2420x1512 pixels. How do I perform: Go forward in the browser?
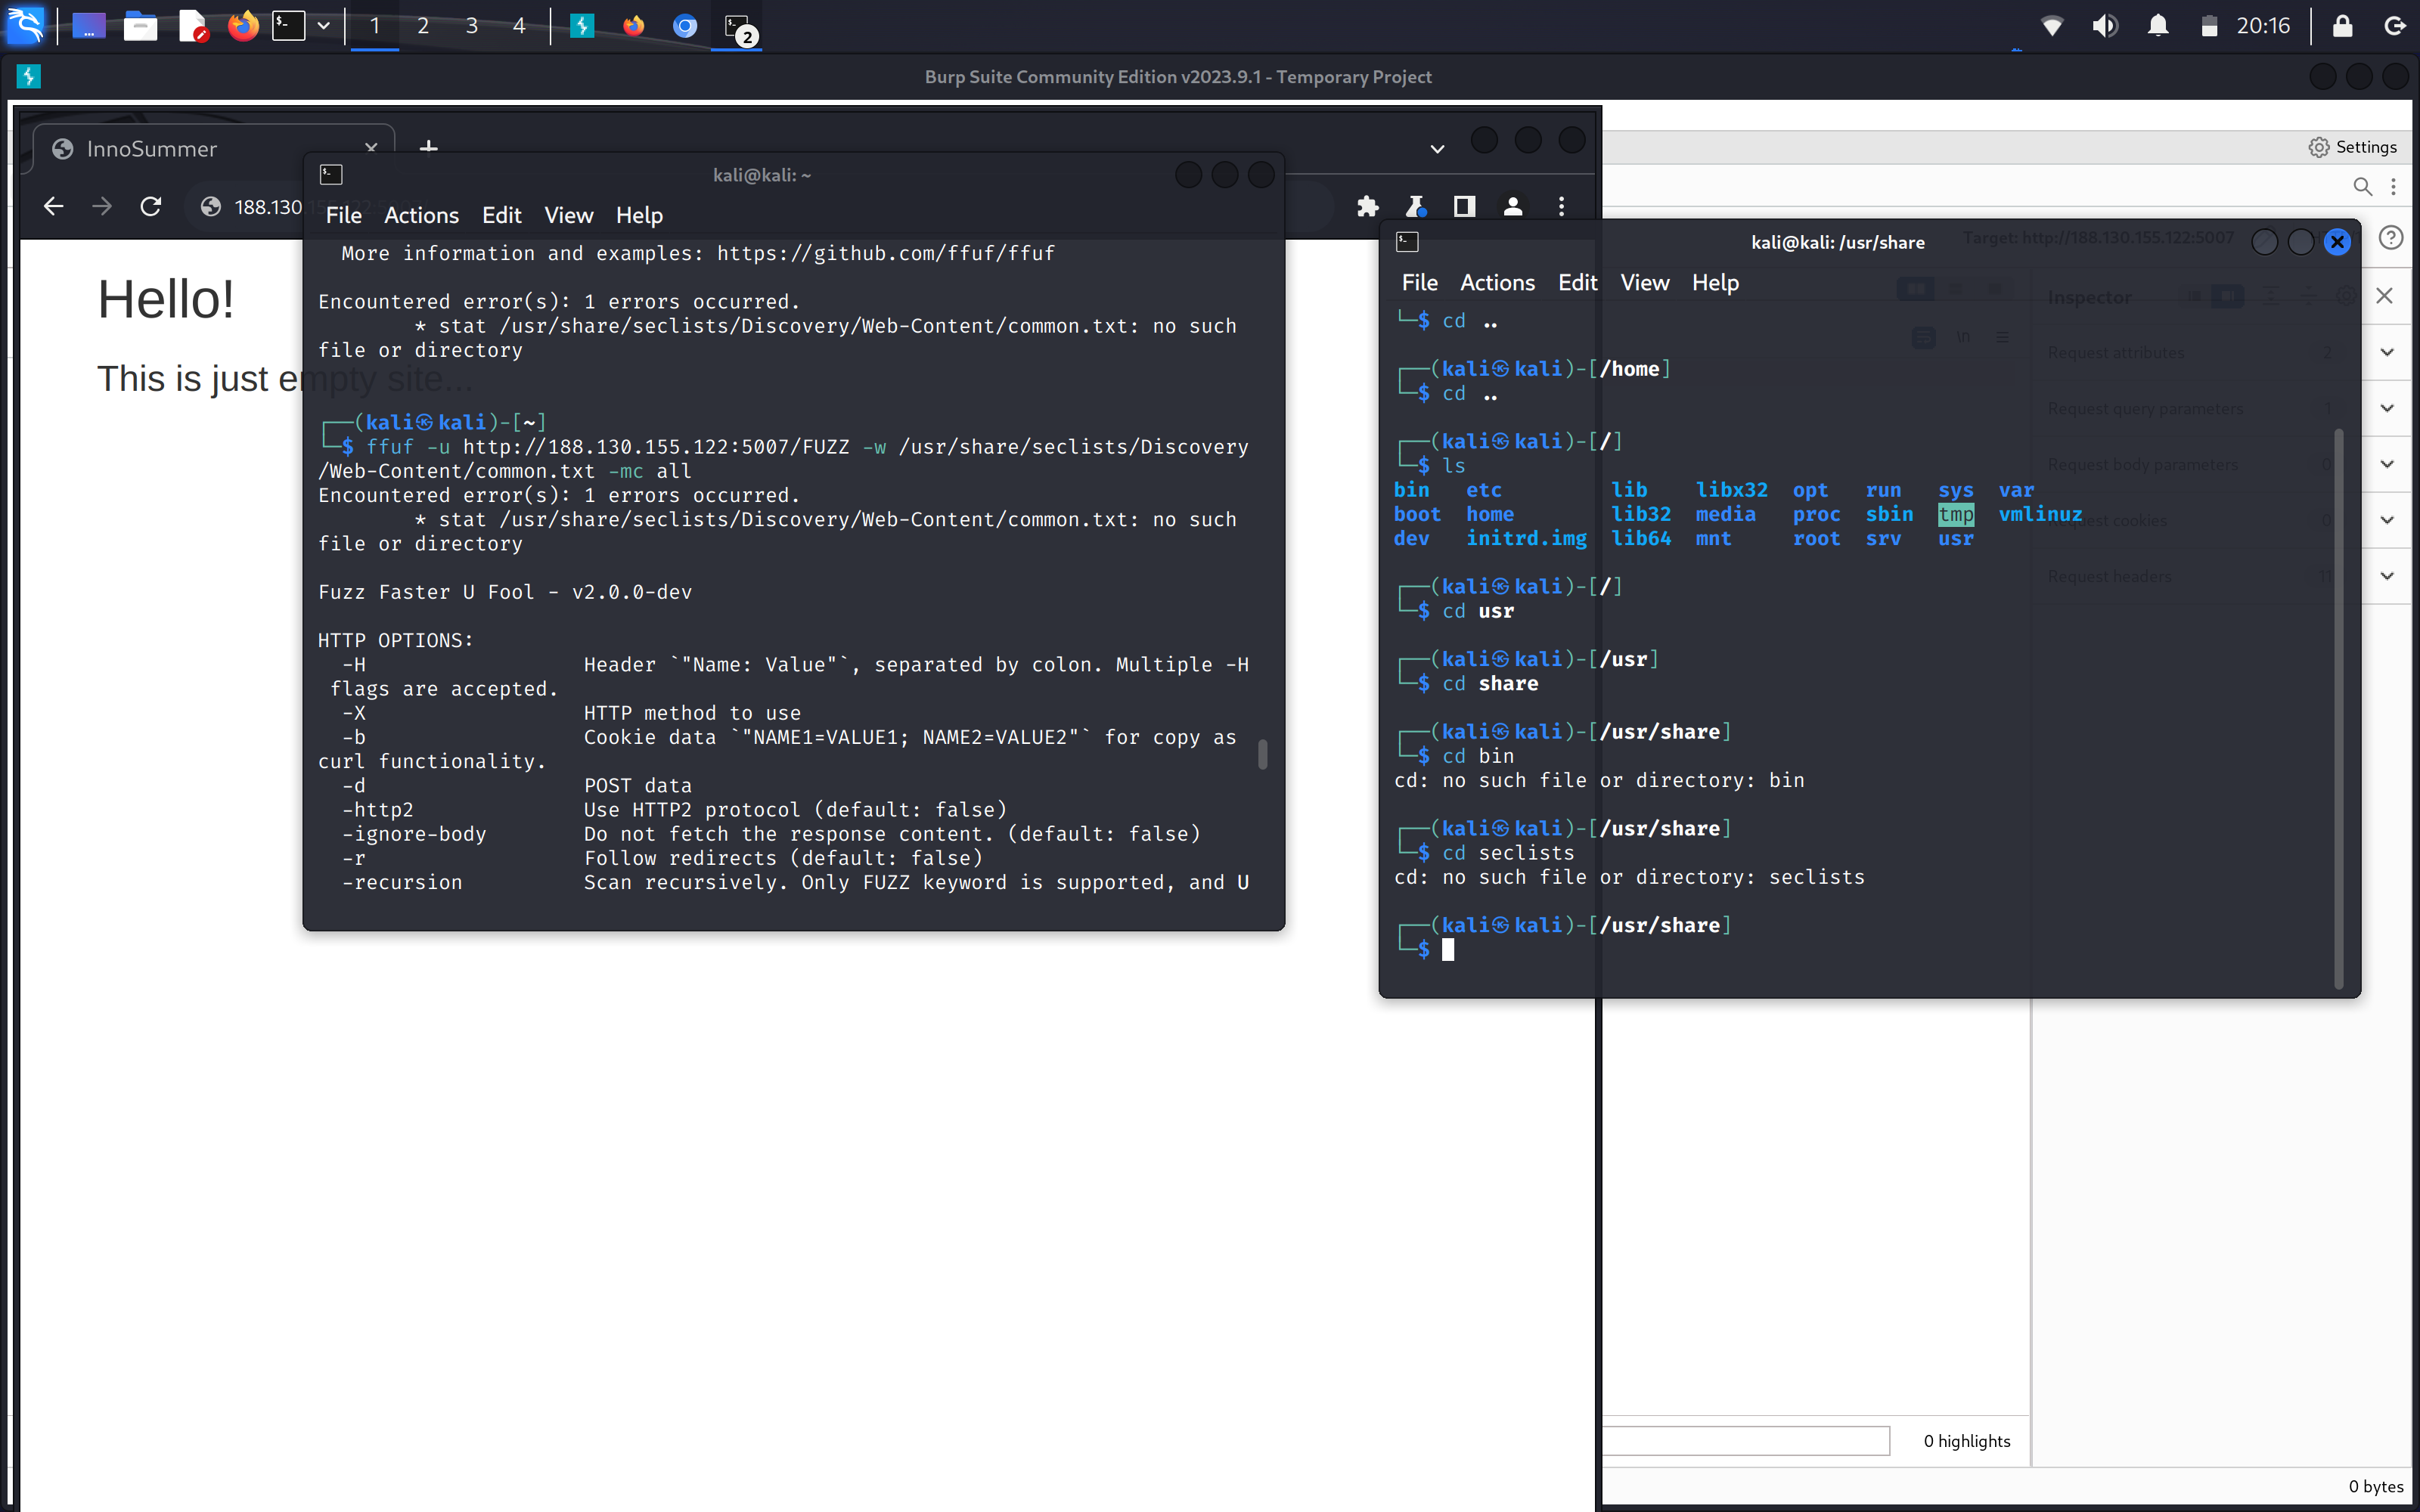(x=102, y=207)
